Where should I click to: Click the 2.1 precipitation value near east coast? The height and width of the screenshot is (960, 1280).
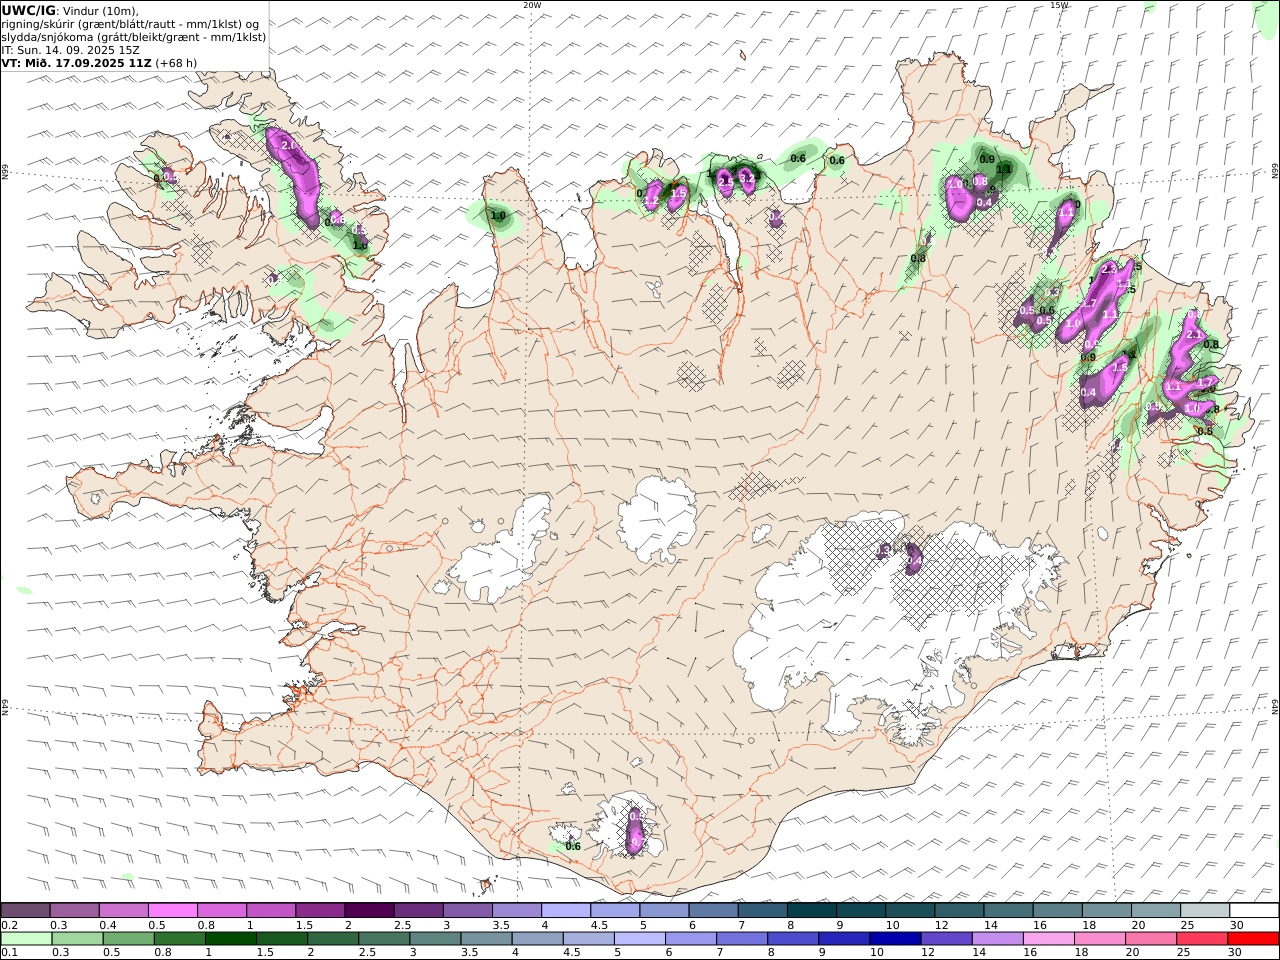1192,334
